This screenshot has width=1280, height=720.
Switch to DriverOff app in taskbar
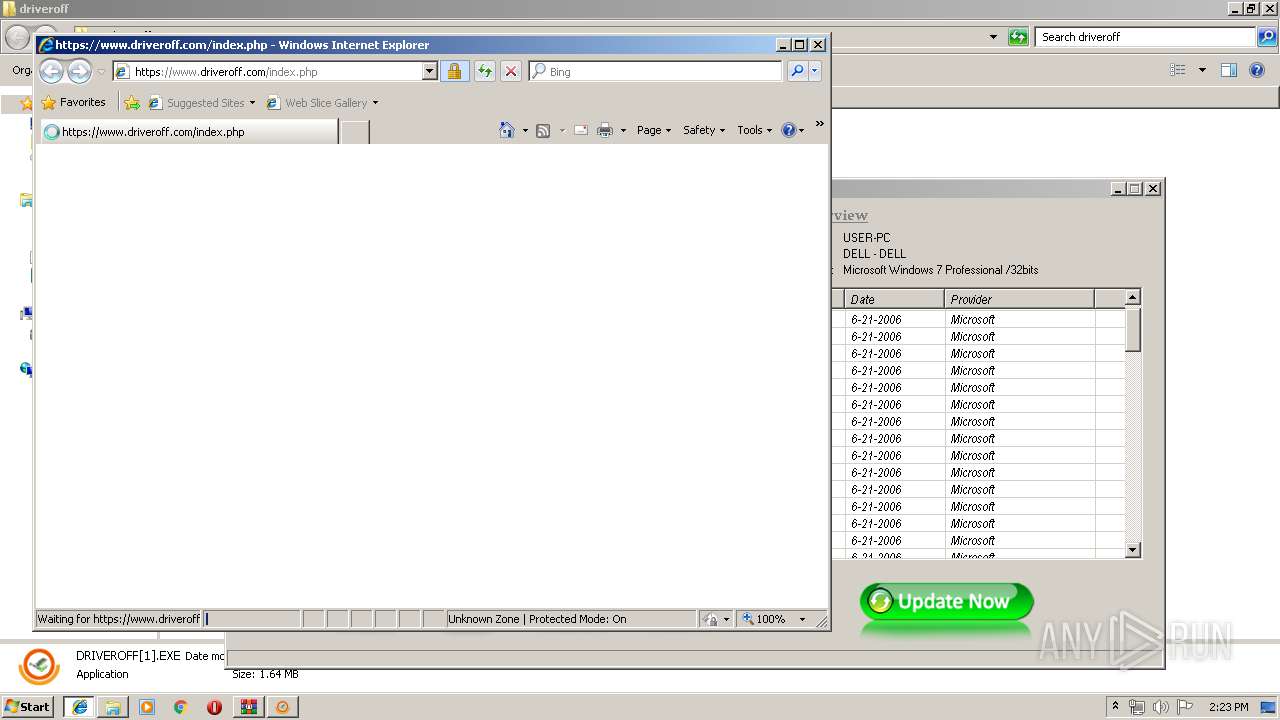(x=283, y=706)
